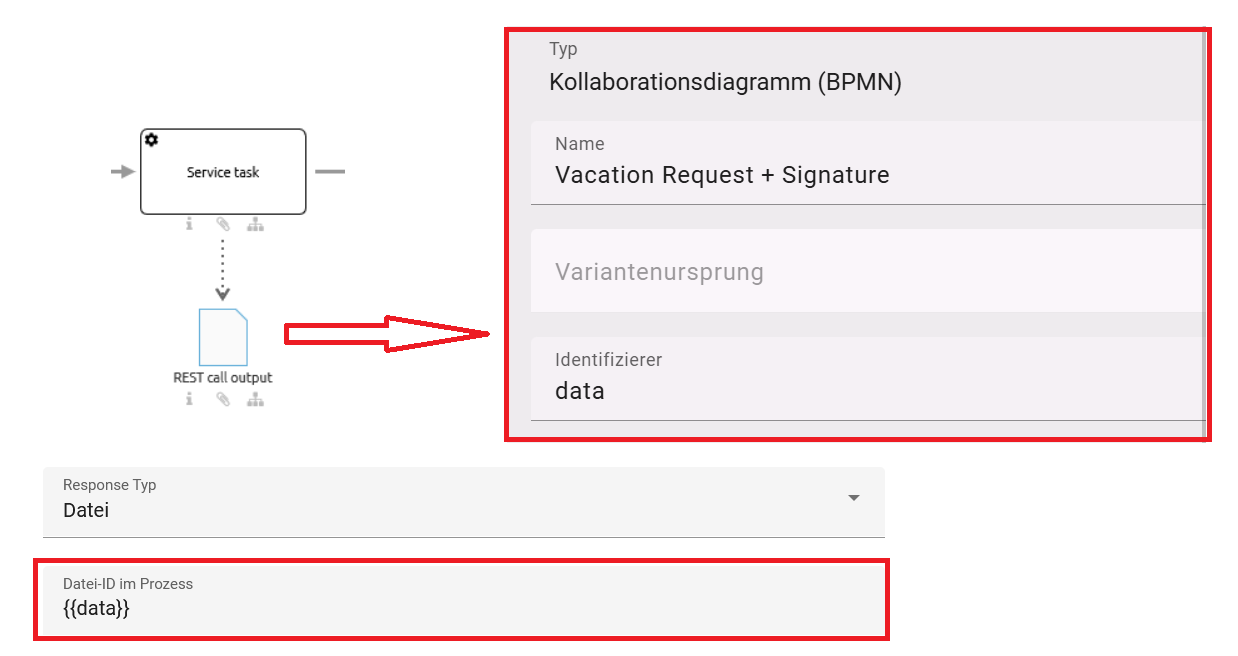The image size is (1238, 656).
Task: Click the hierarchy icon under REST call output
Action: [x=255, y=399]
